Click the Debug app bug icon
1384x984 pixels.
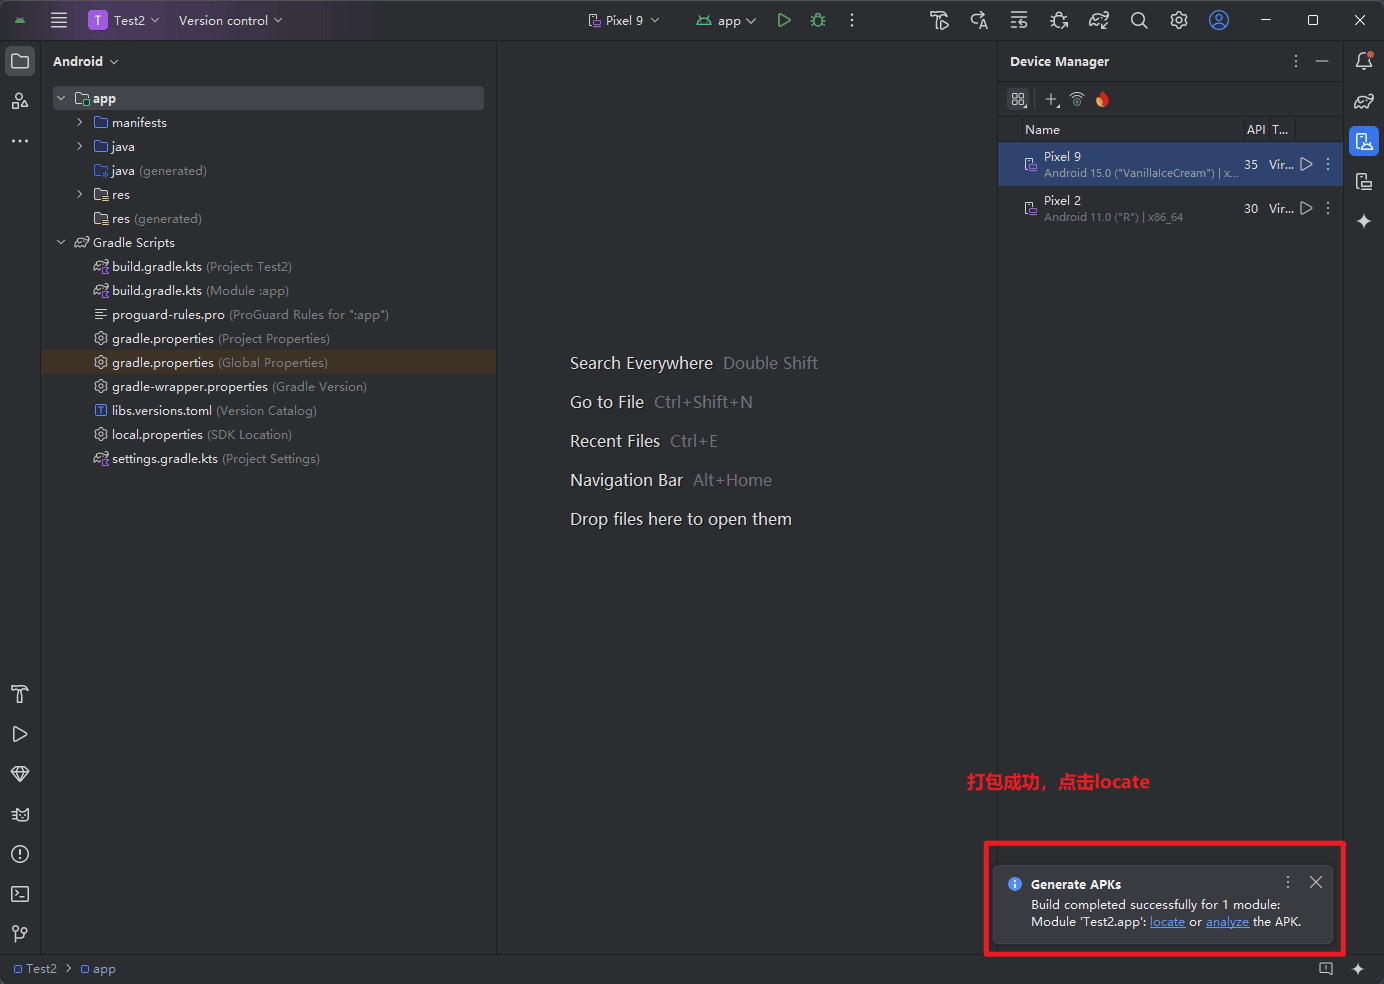tap(818, 20)
